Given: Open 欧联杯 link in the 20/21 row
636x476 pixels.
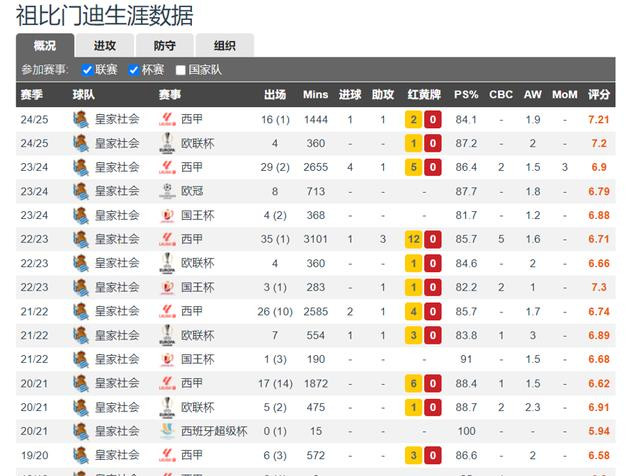Looking at the screenshot, I should (x=197, y=407).
